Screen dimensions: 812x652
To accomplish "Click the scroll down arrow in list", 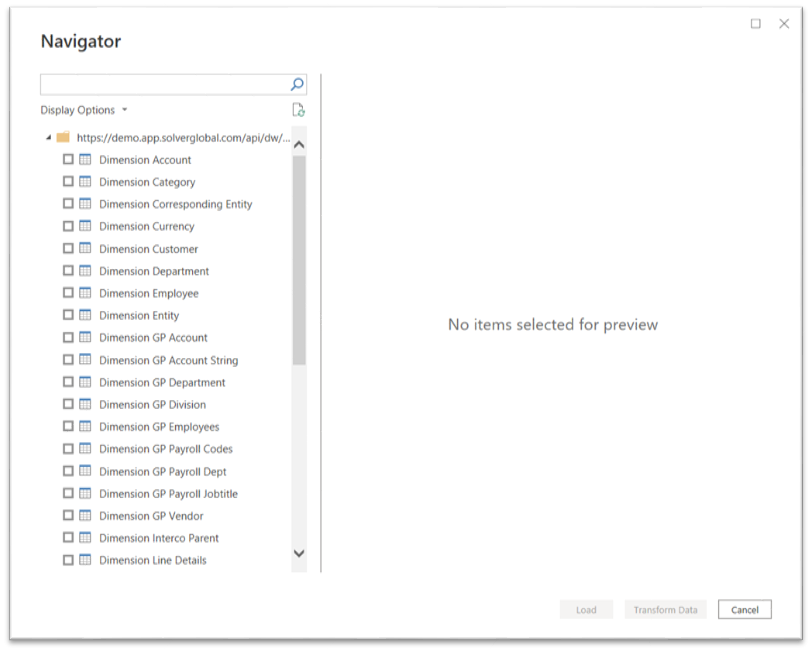I will point(299,553).
